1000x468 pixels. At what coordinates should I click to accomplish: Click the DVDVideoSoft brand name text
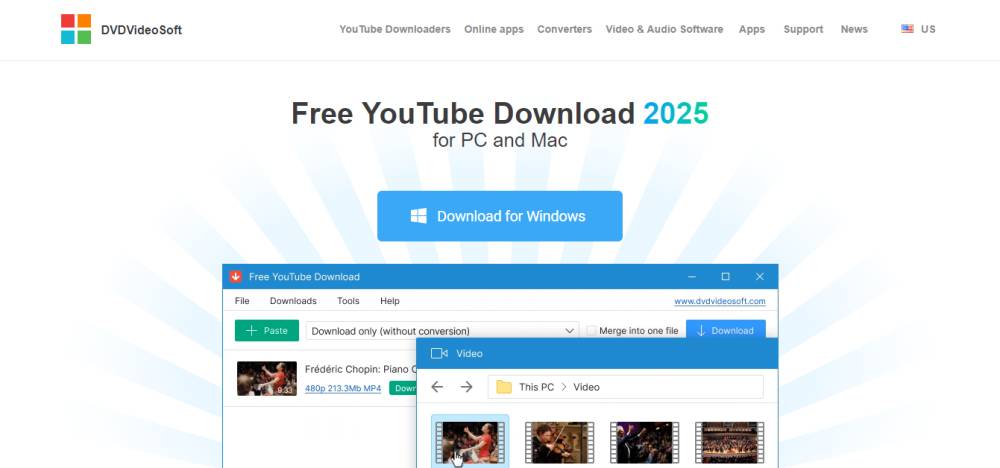click(x=141, y=29)
